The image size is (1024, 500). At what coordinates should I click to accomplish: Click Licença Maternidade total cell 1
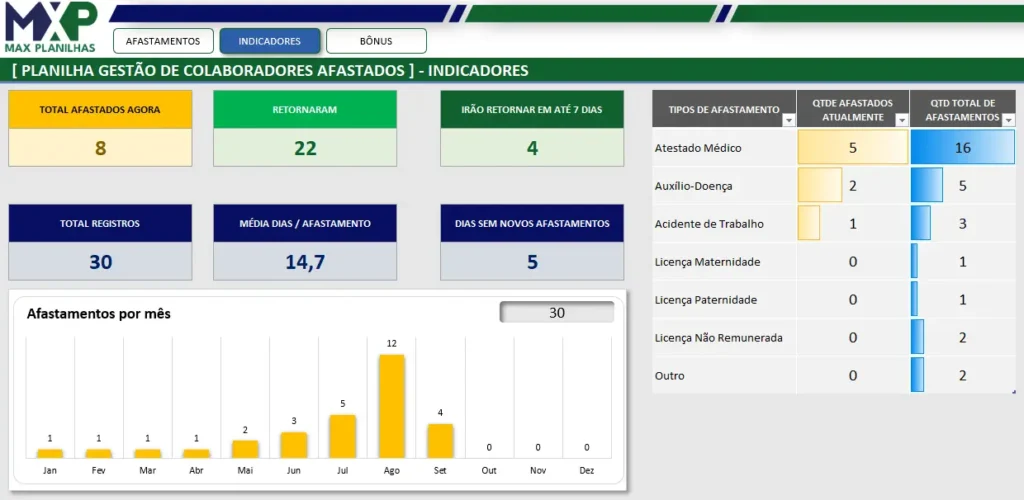pyautogui.click(x=963, y=261)
